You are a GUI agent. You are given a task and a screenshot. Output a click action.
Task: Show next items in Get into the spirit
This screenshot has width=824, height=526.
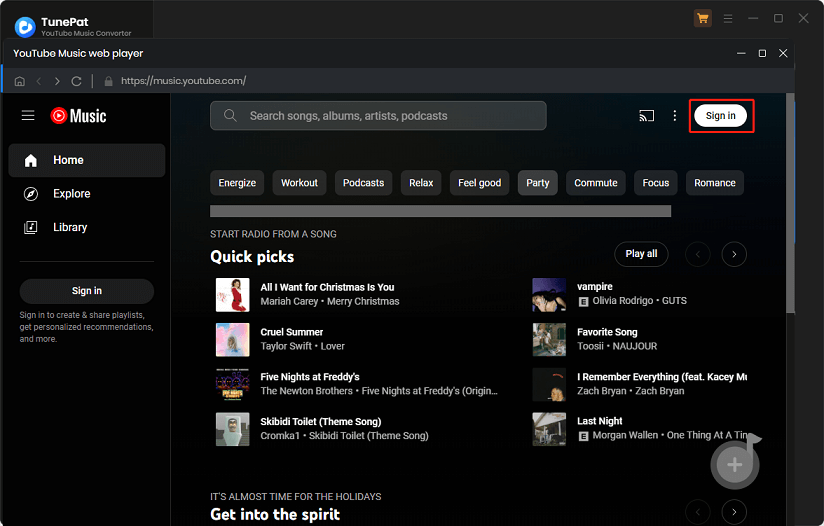point(734,511)
